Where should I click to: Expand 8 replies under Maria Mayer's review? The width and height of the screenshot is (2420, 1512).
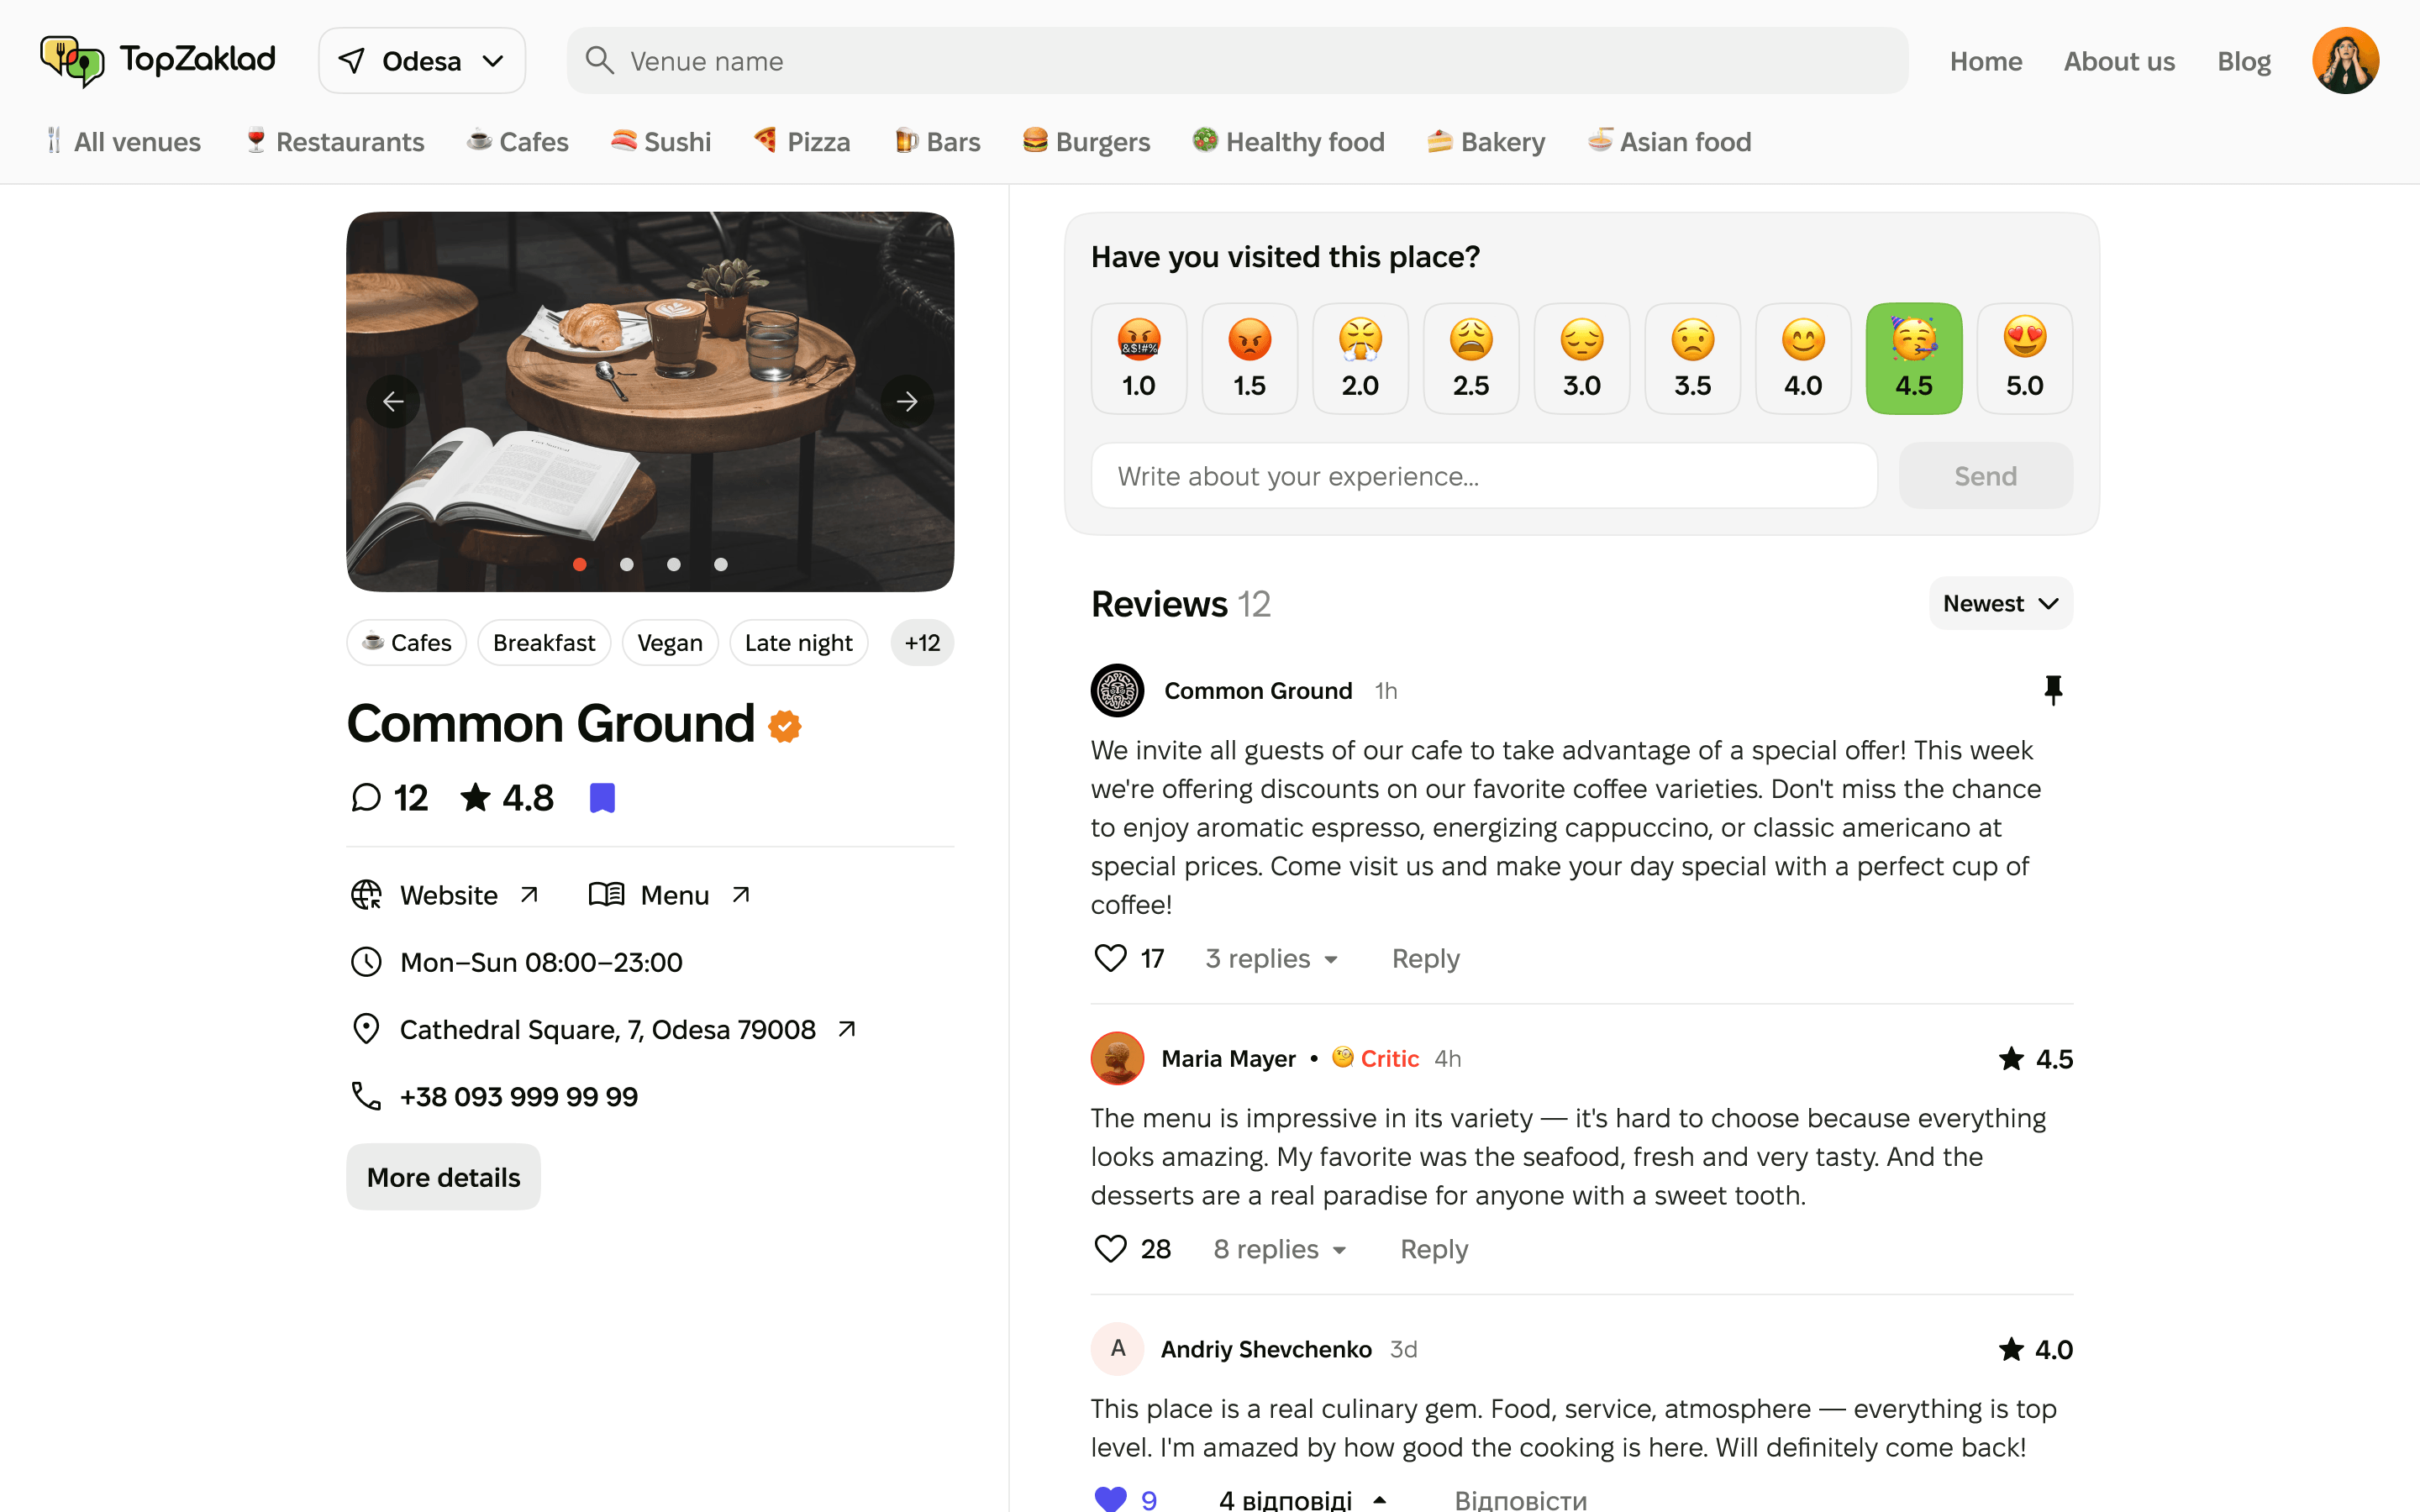[1280, 1249]
